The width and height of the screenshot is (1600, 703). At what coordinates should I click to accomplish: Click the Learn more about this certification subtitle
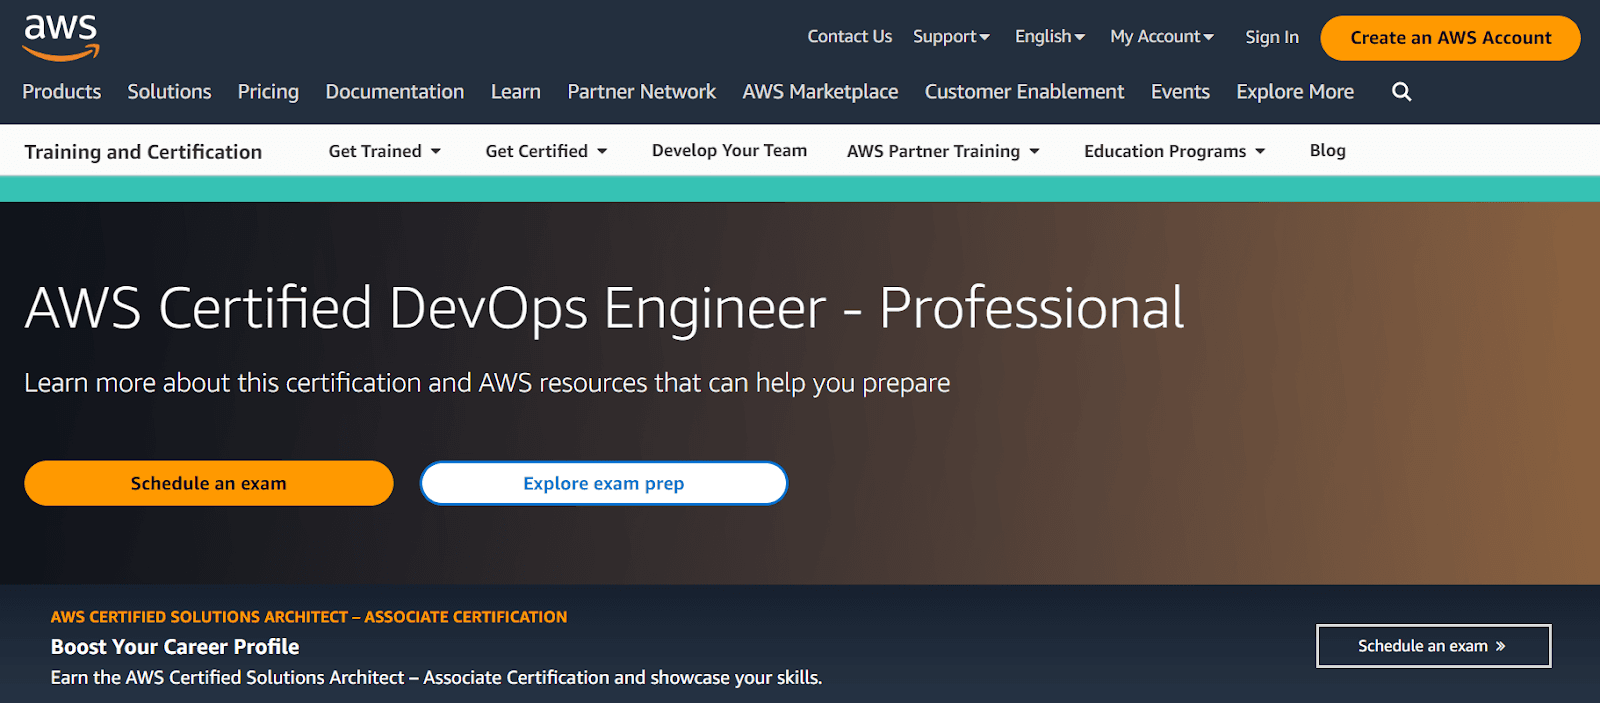click(x=487, y=383)
